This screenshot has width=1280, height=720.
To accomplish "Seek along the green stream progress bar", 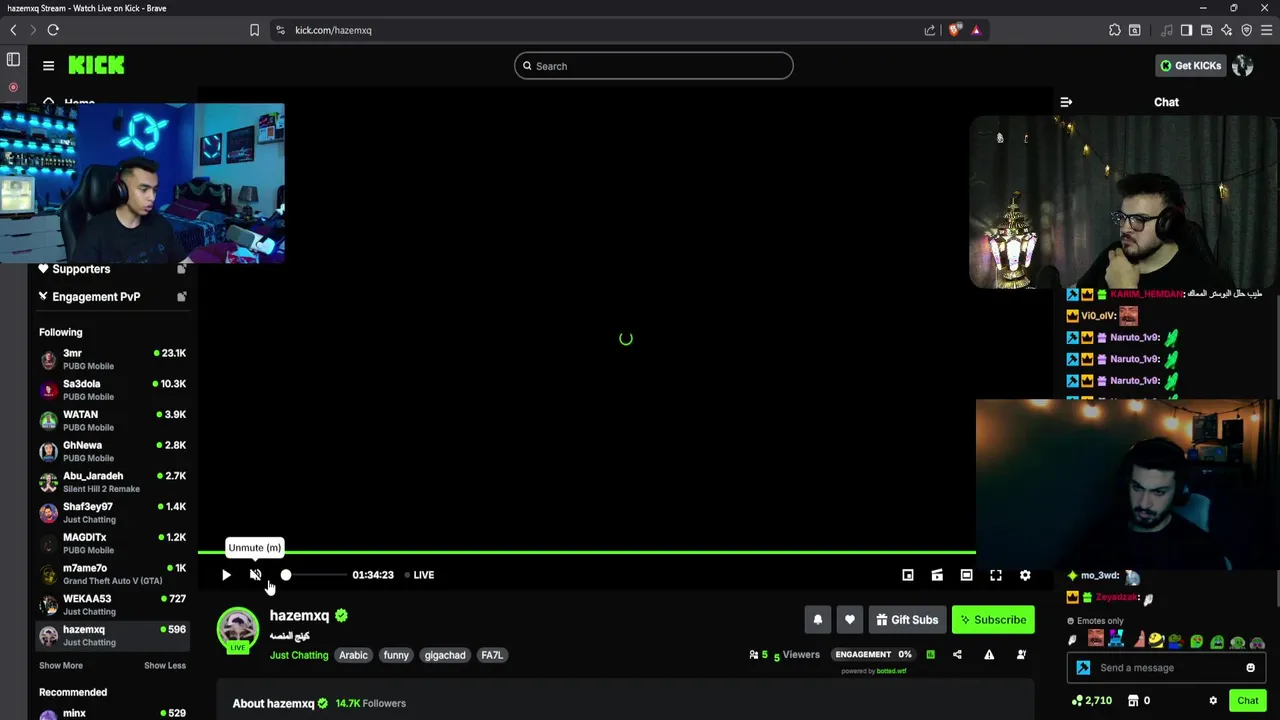I will pos(587,552).
